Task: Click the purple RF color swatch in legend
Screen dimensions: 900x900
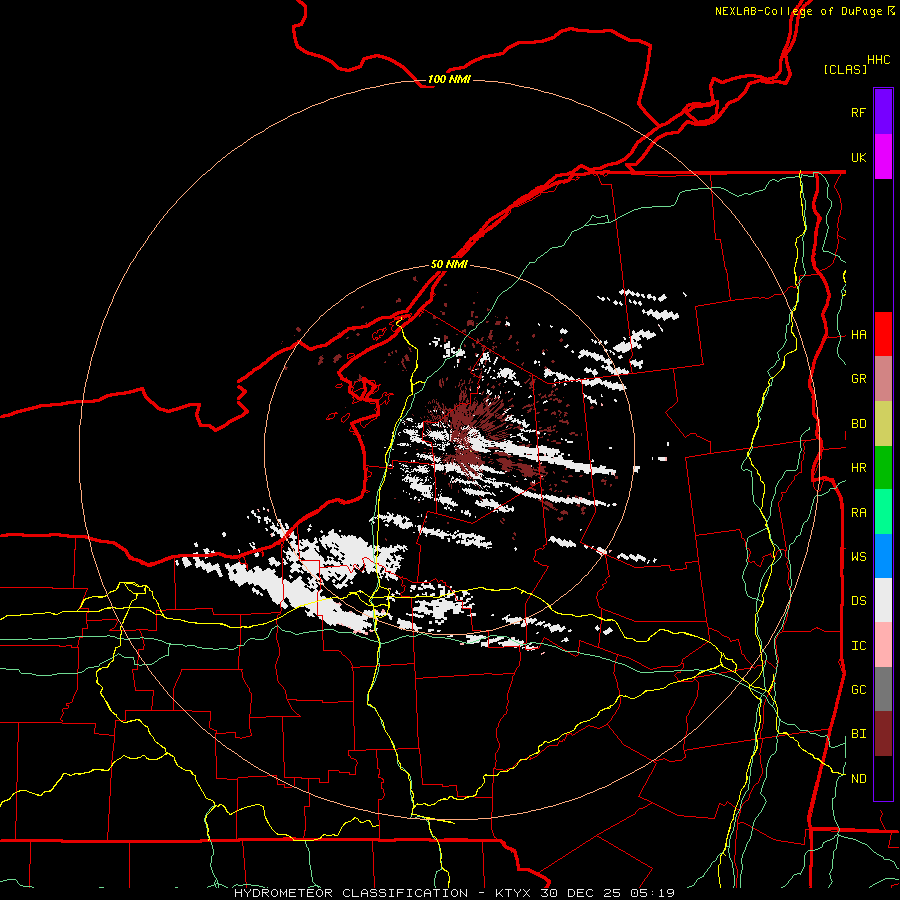Action: (x=883, y=111)
